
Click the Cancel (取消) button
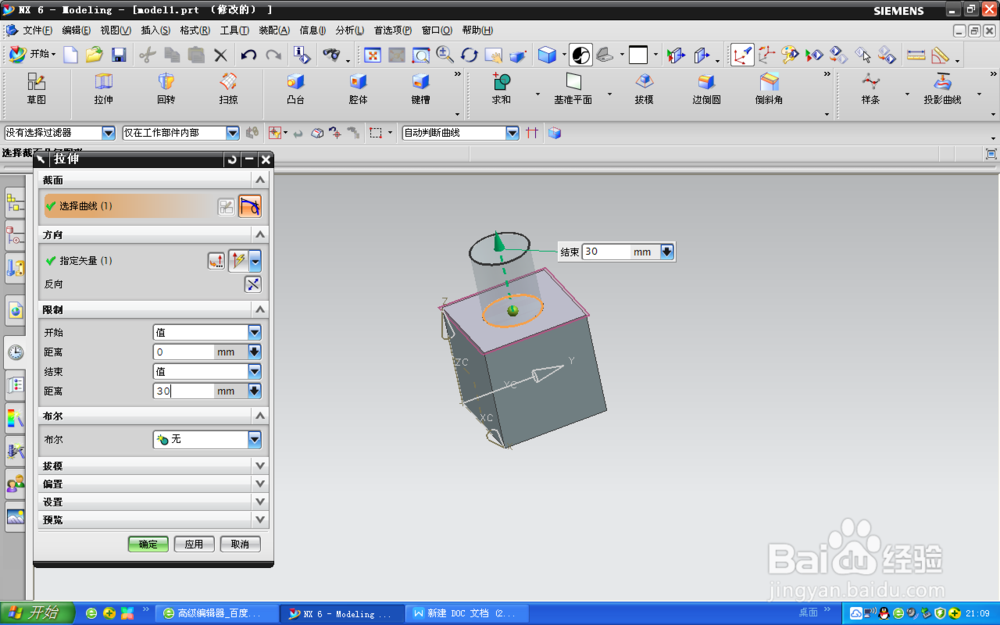tap(240, 544)
